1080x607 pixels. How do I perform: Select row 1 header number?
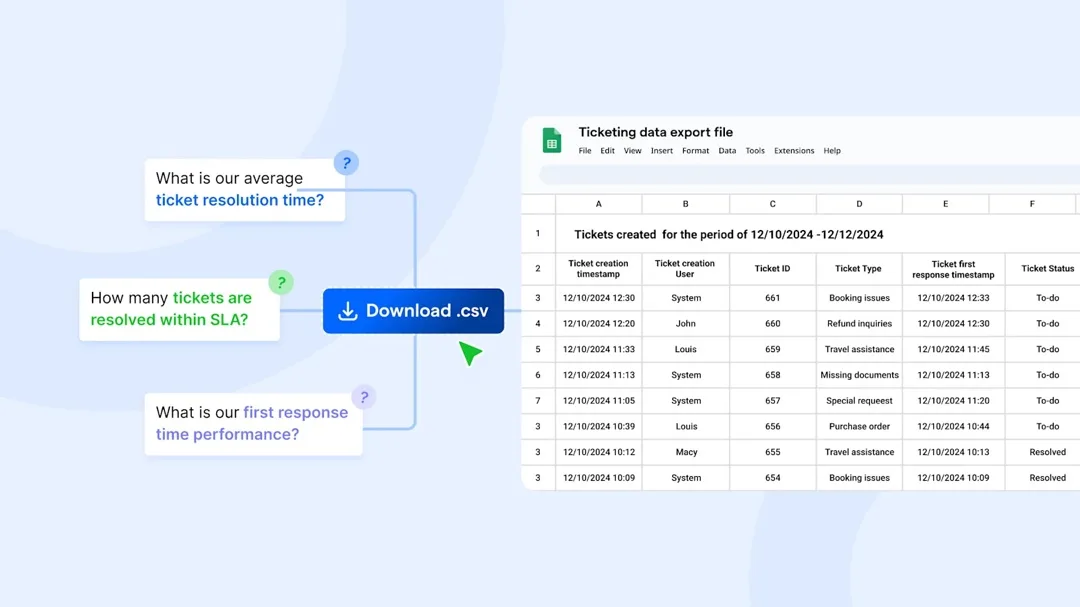click(x=538, y=234)
